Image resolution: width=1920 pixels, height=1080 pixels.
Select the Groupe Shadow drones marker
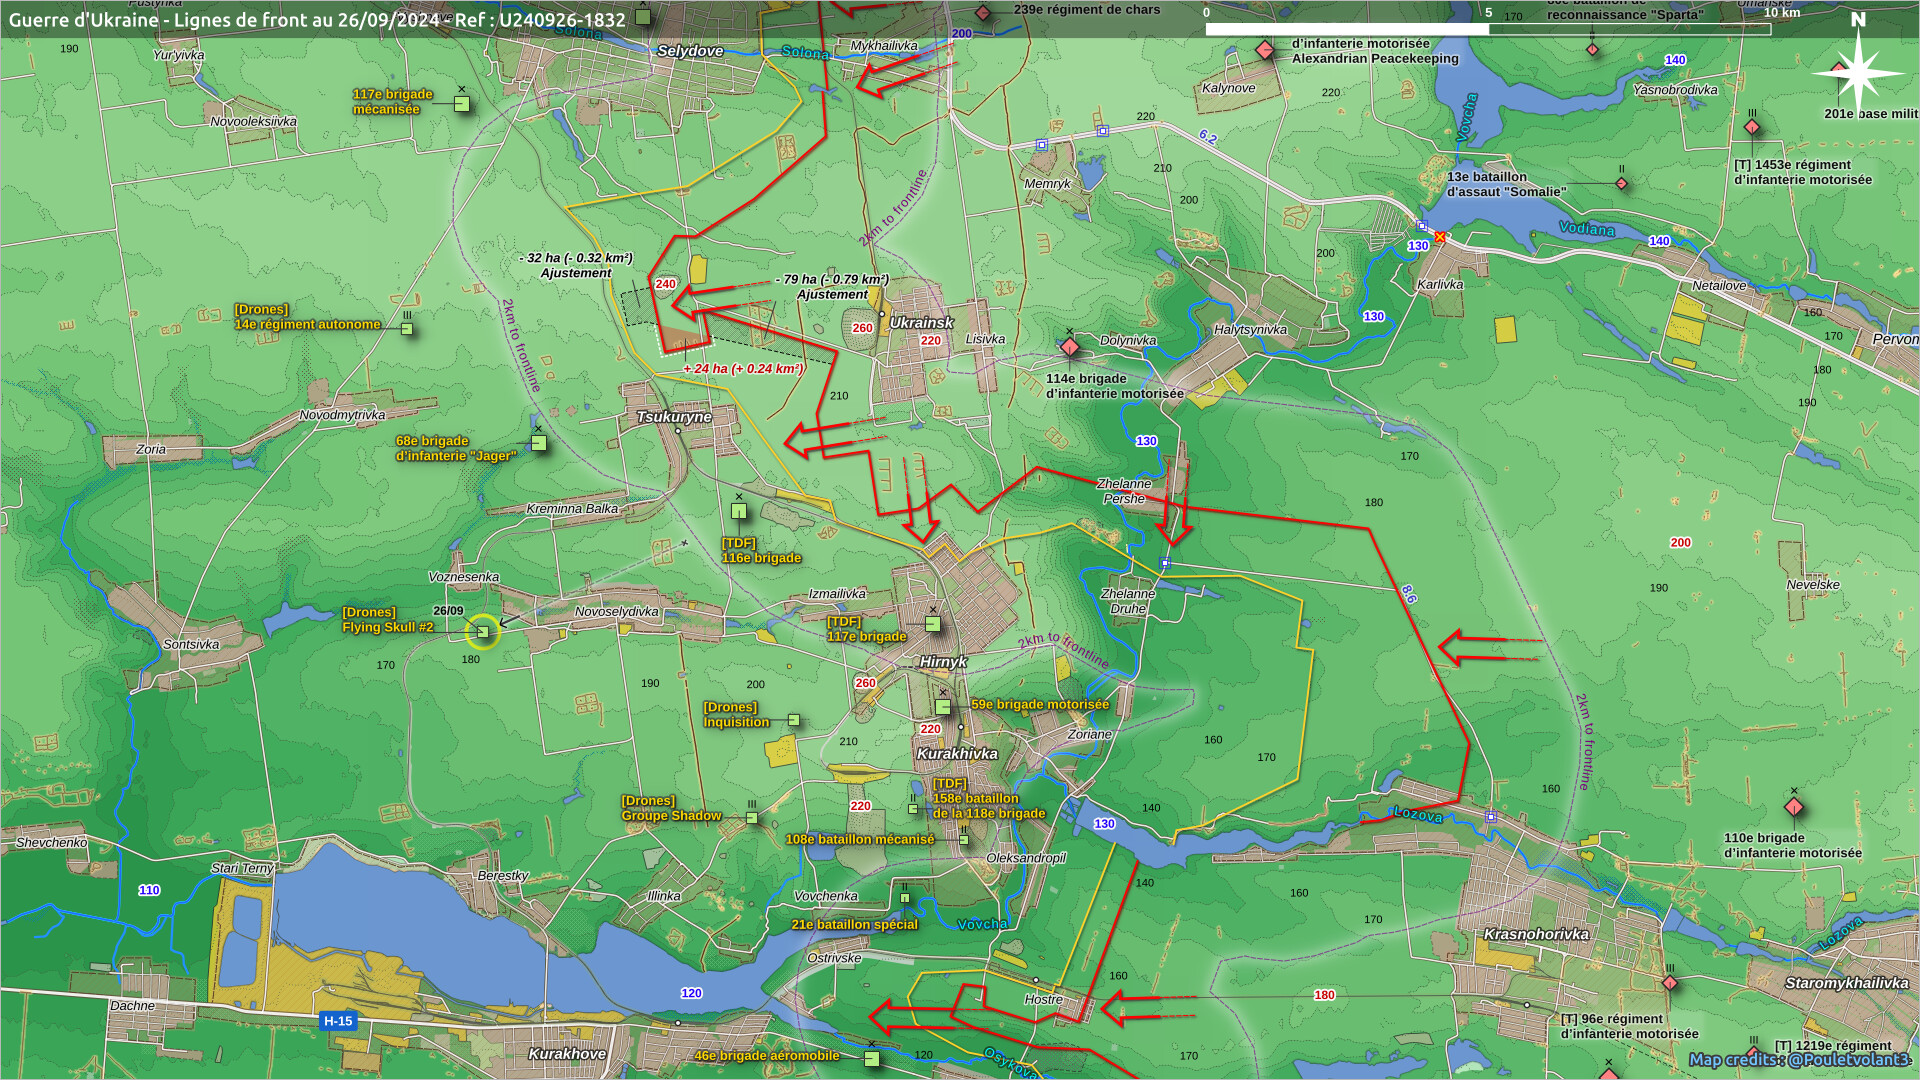point(751,818)
